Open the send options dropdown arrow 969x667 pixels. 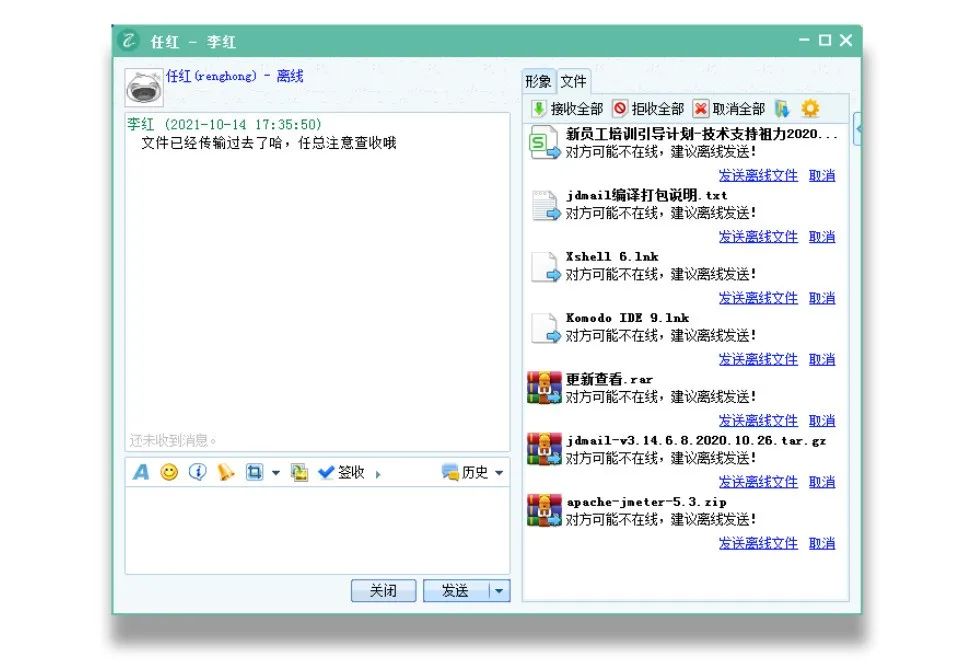[x=499, y=590]
